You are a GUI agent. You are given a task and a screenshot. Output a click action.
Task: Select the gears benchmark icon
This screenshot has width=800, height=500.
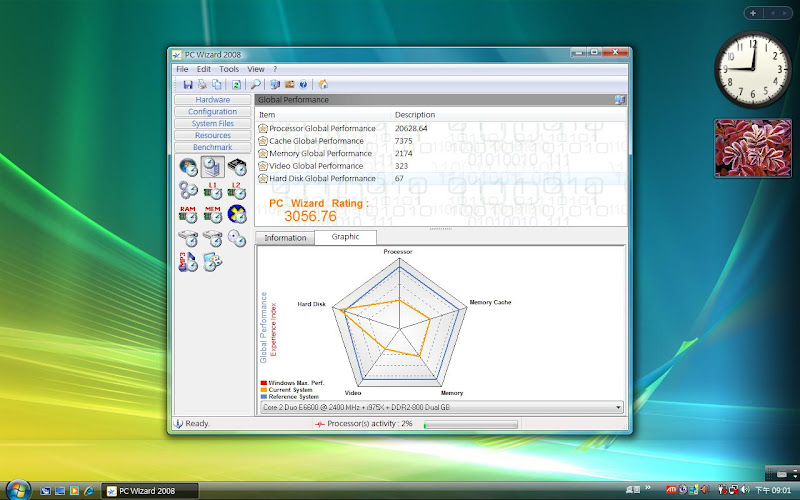(x=188, y=190)
